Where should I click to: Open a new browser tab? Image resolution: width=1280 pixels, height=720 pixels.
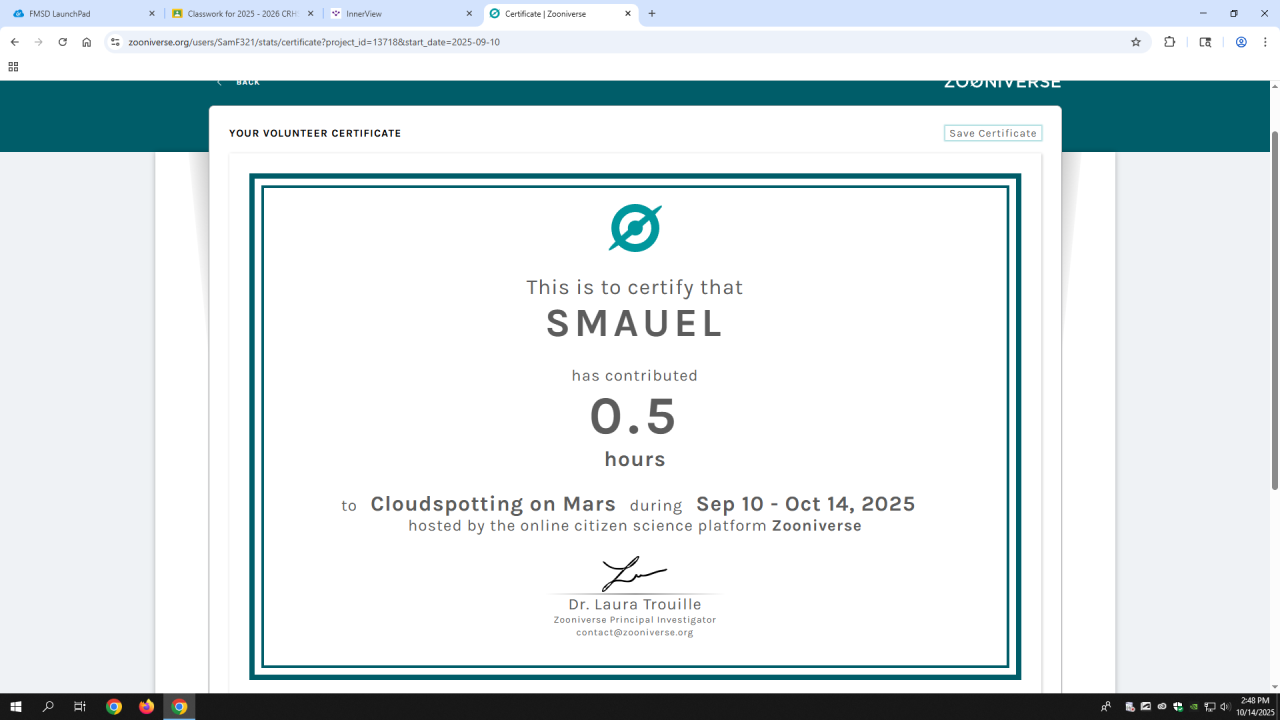pyautogui.click(x=652, y=14)
